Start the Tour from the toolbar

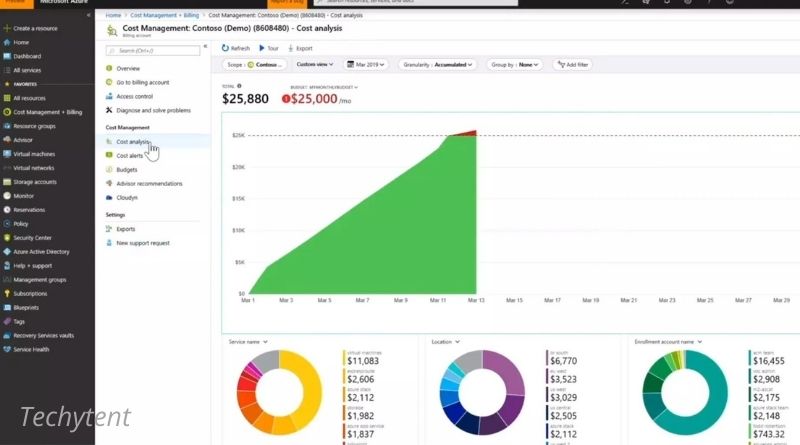pos(269,48)
